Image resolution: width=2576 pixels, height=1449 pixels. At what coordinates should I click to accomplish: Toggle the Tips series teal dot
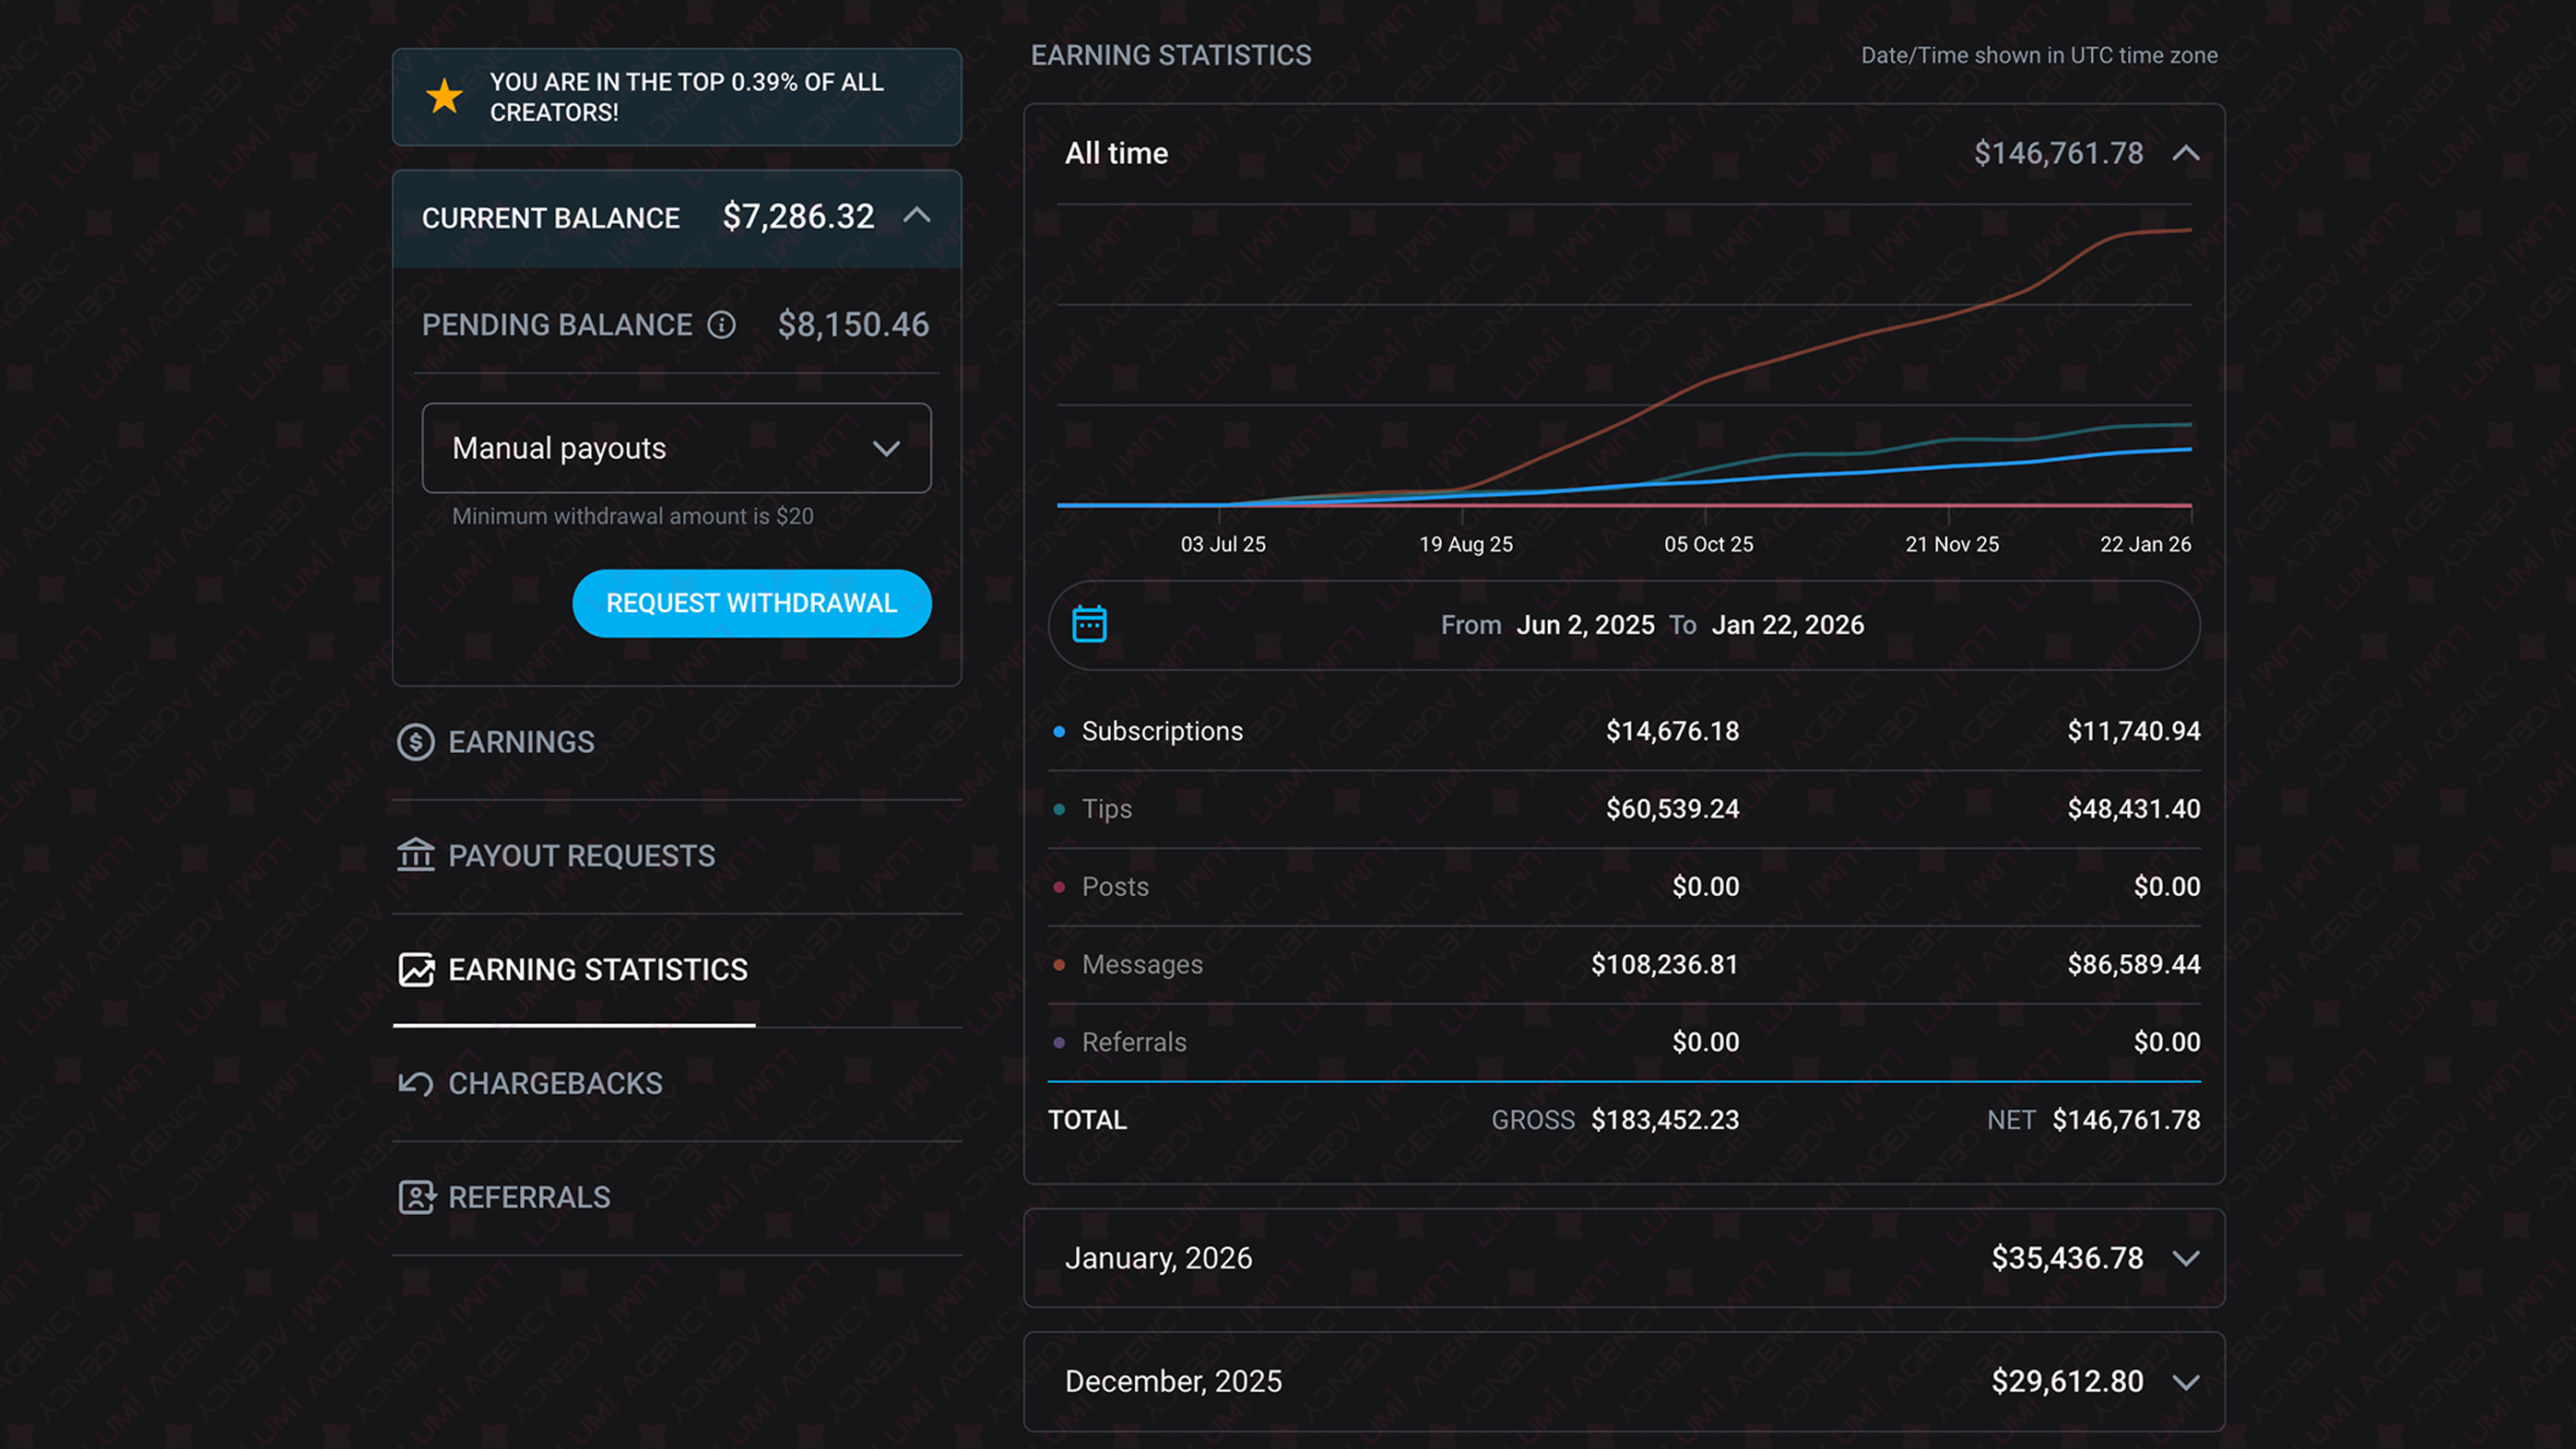coord(1059,809)
